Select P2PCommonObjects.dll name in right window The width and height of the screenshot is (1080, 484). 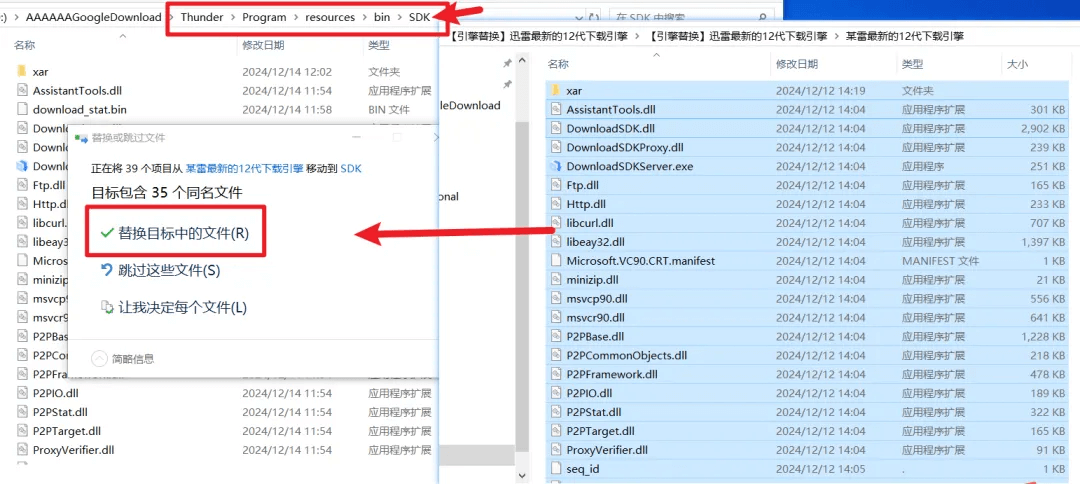click(627, 356)
